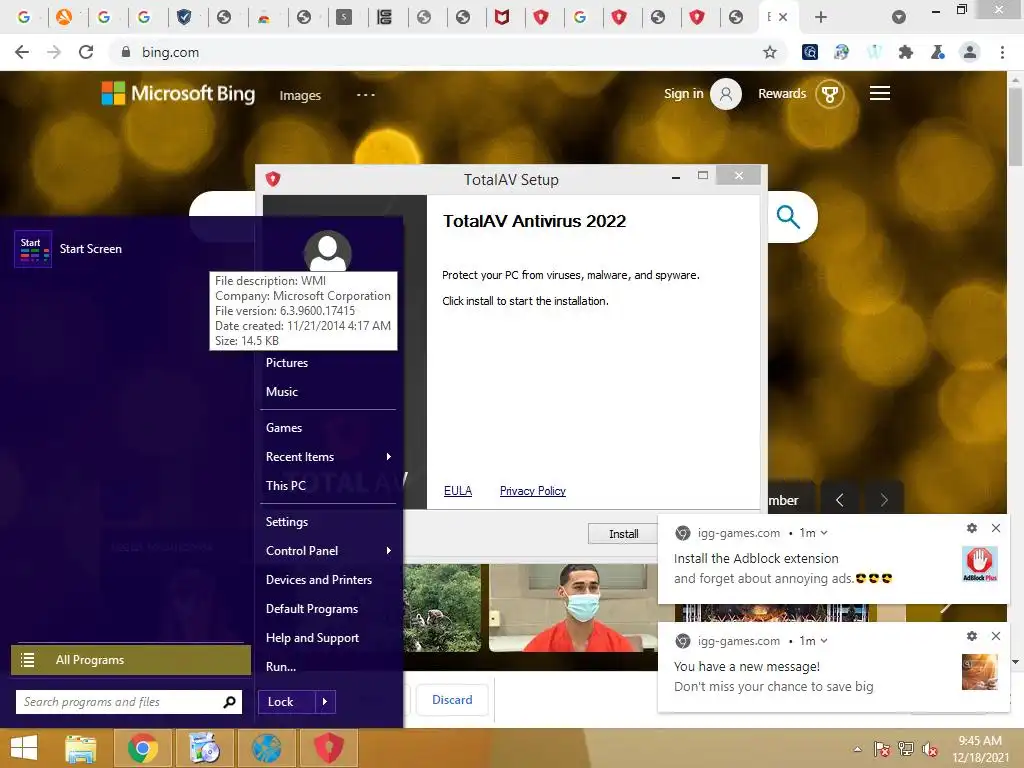Show All Programs in Start menu
Image resolution: width=1024 pixels, height=768 pixels.
coord(131,660)
